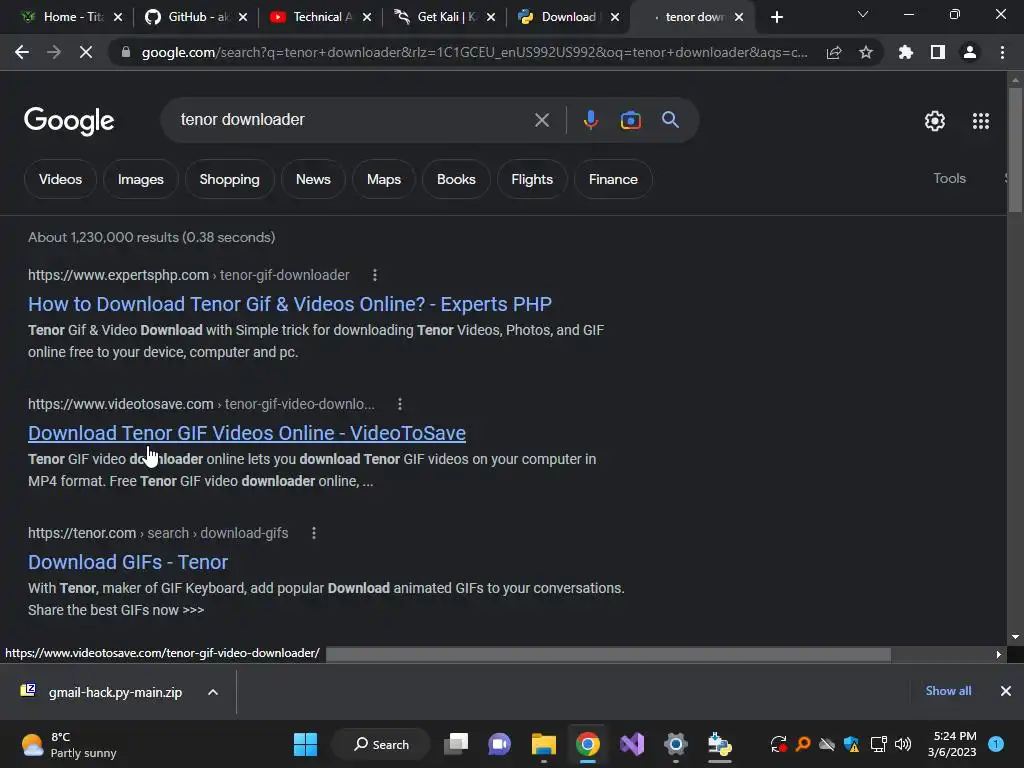Close the tenor downloader tab
1024x768 pixels.
739,17
